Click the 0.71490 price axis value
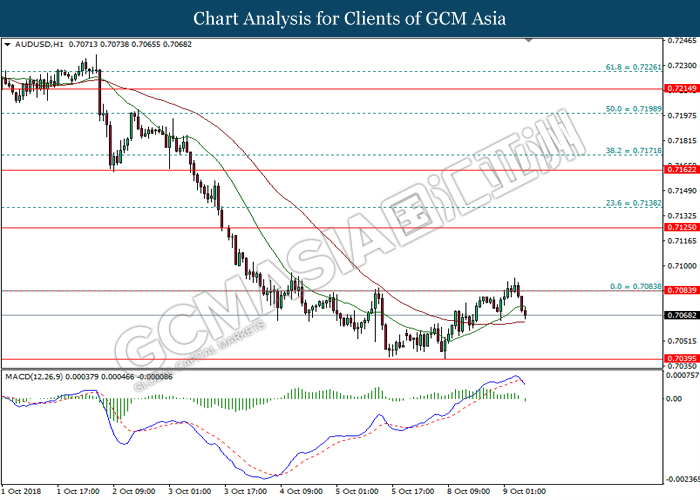Image resolution: width=700 pixels, height=500 pixels. [x=682, y=191]
